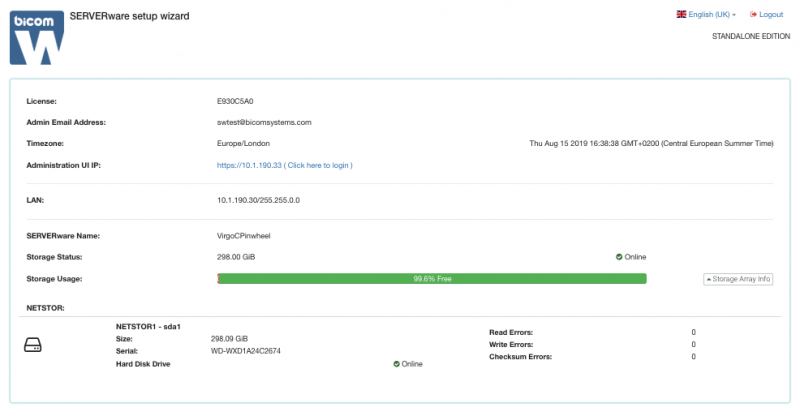
Task: Click the Checksum Errors label
Action: [520, 357]
